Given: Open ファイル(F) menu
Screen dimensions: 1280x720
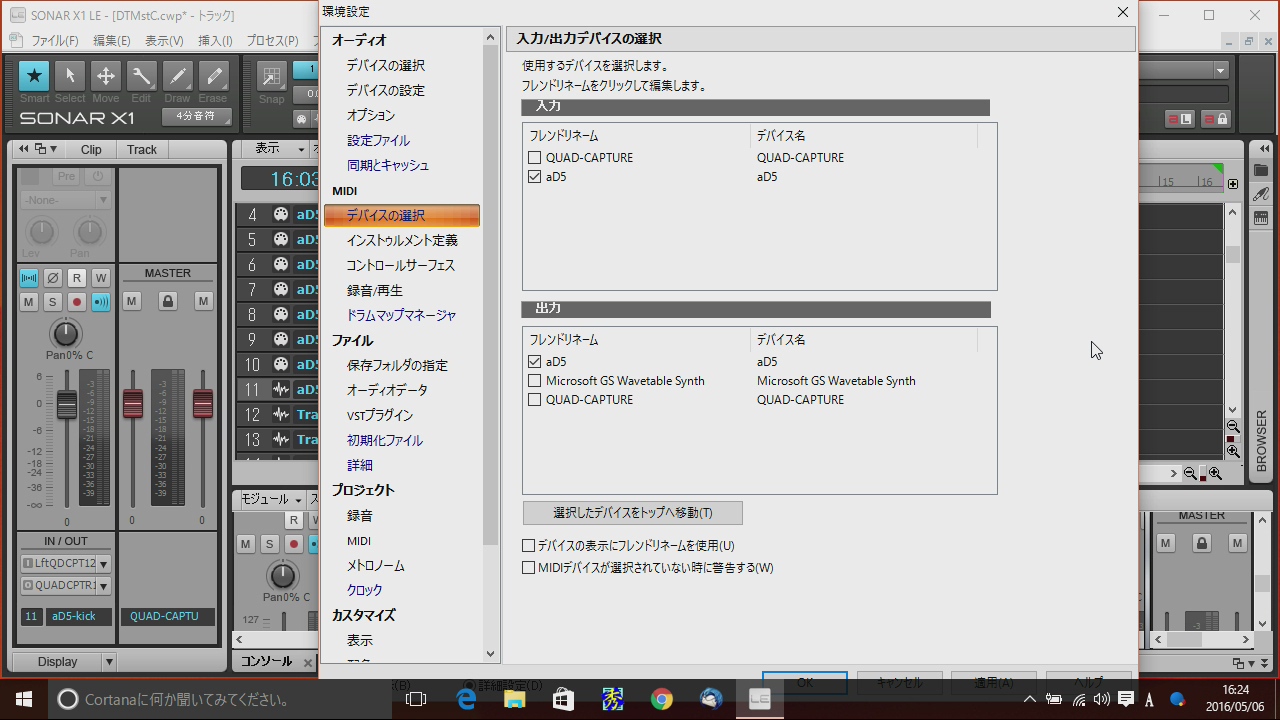Looking at the screenshot, I should point(55,41).
